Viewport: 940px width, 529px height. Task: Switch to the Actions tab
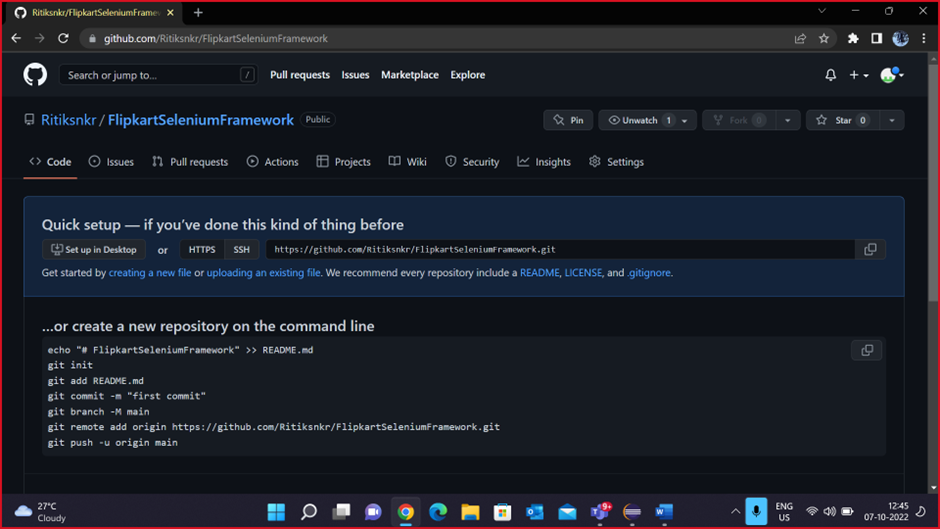(272, 162)
